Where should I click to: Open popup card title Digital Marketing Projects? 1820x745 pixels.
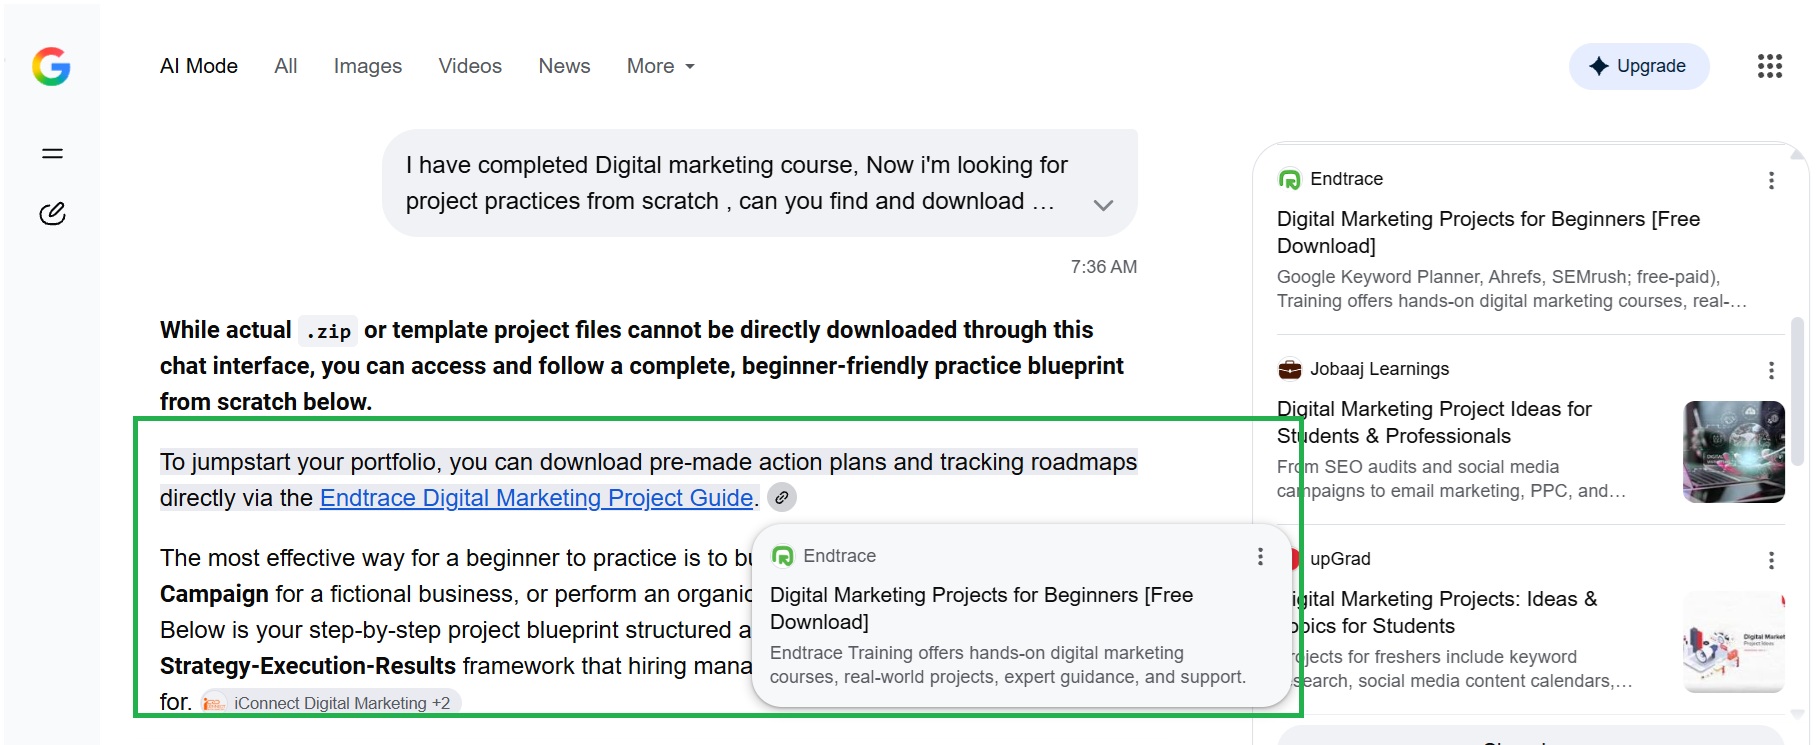tap(981, 608)
